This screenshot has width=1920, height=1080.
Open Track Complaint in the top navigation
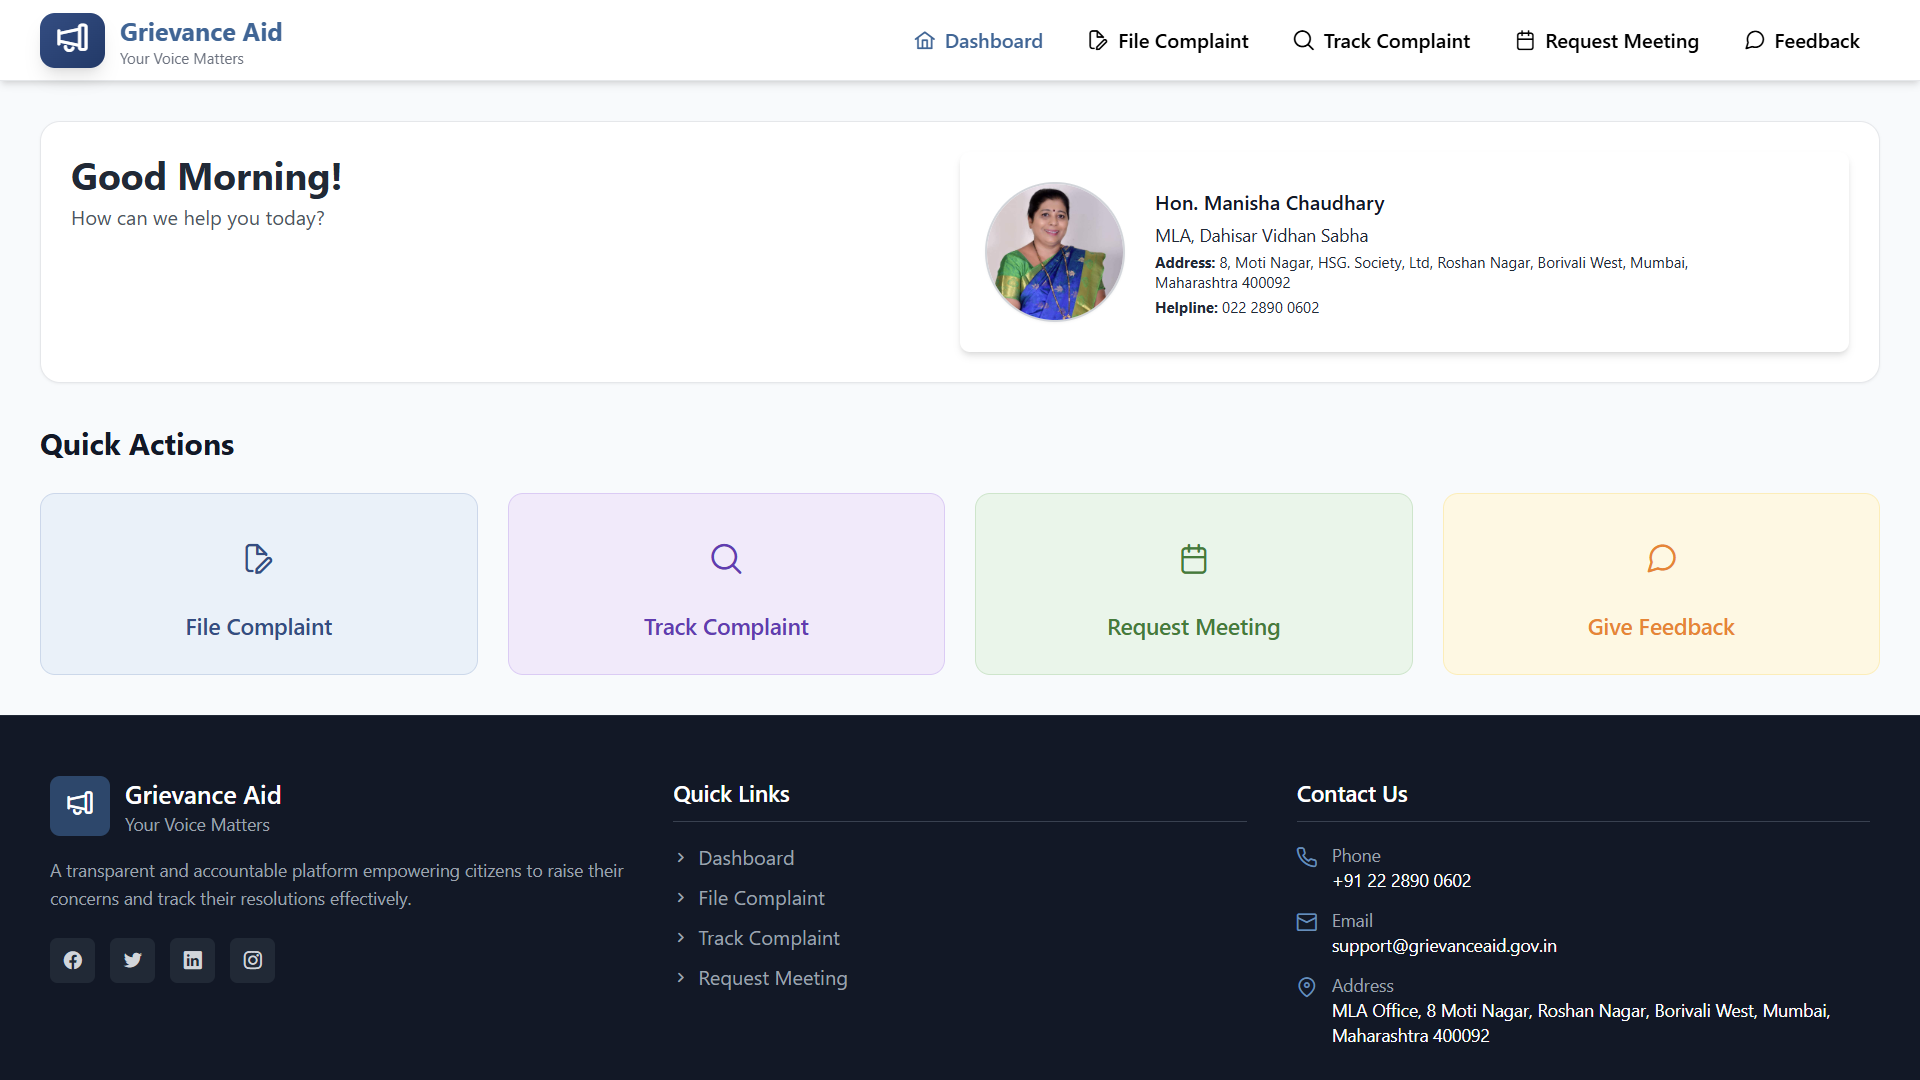pos(1382,41)
